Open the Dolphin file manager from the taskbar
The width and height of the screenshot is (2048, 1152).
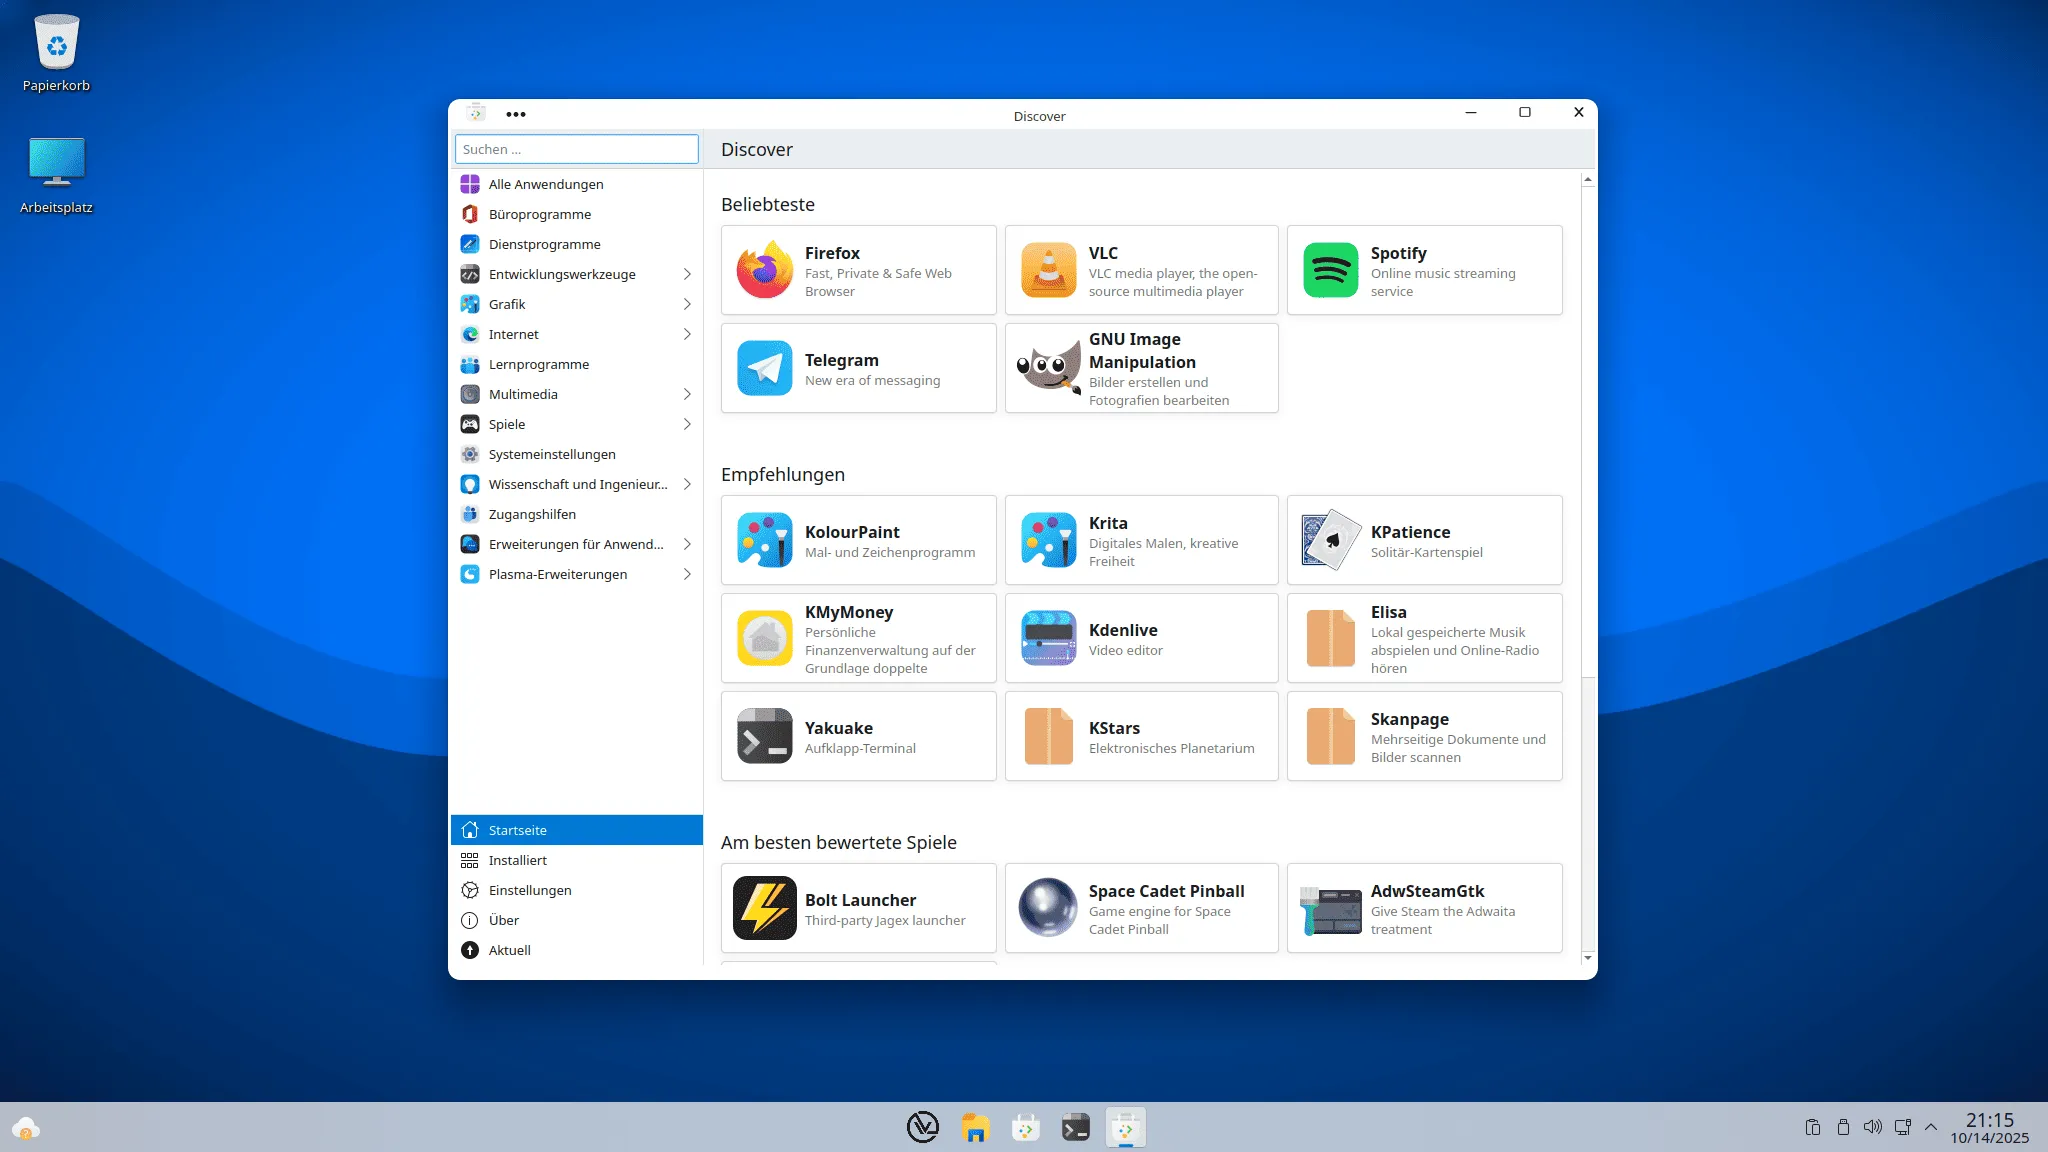tap(974, 1127)
